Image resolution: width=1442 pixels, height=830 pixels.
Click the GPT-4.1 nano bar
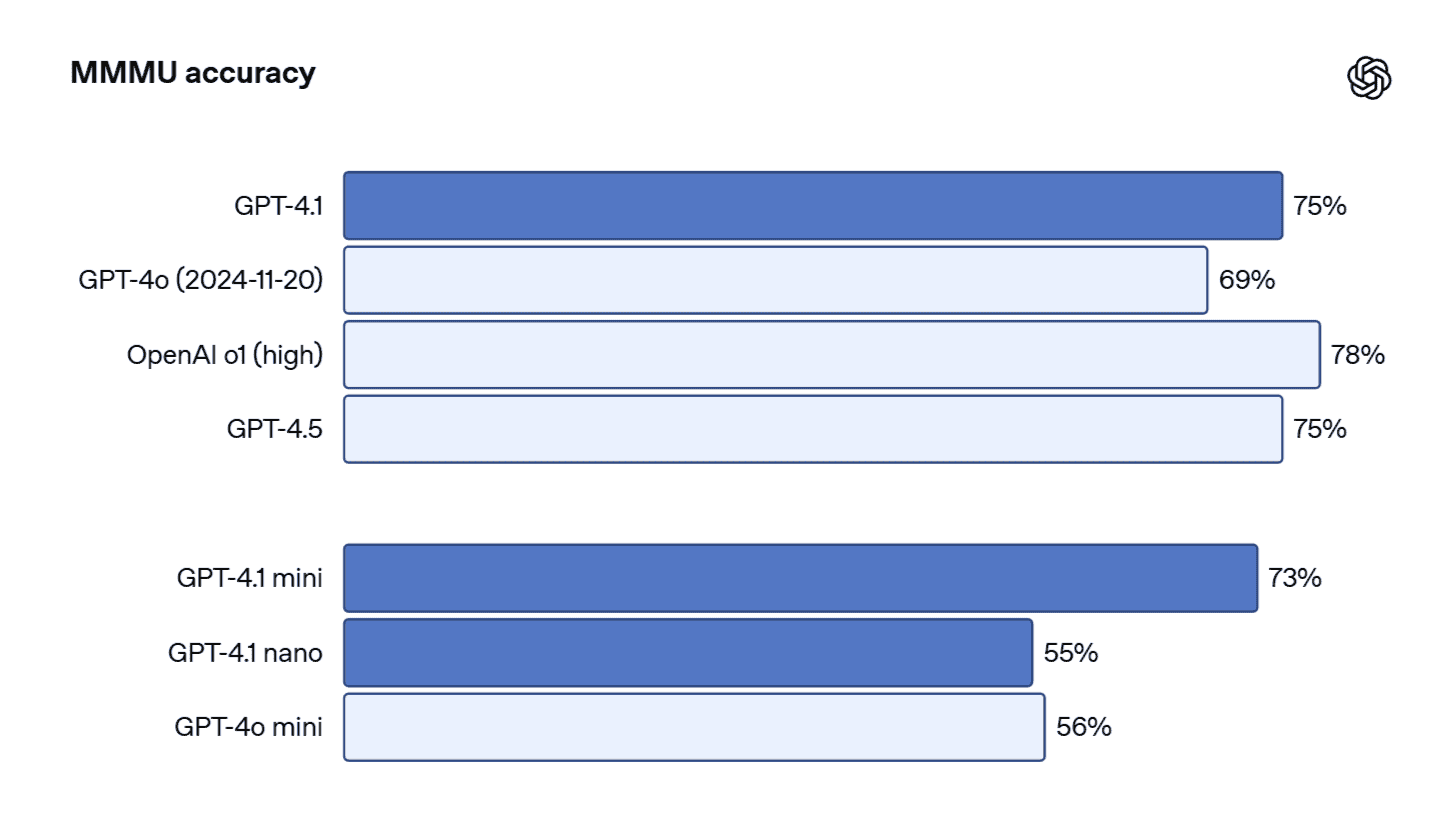pos(688,653)
